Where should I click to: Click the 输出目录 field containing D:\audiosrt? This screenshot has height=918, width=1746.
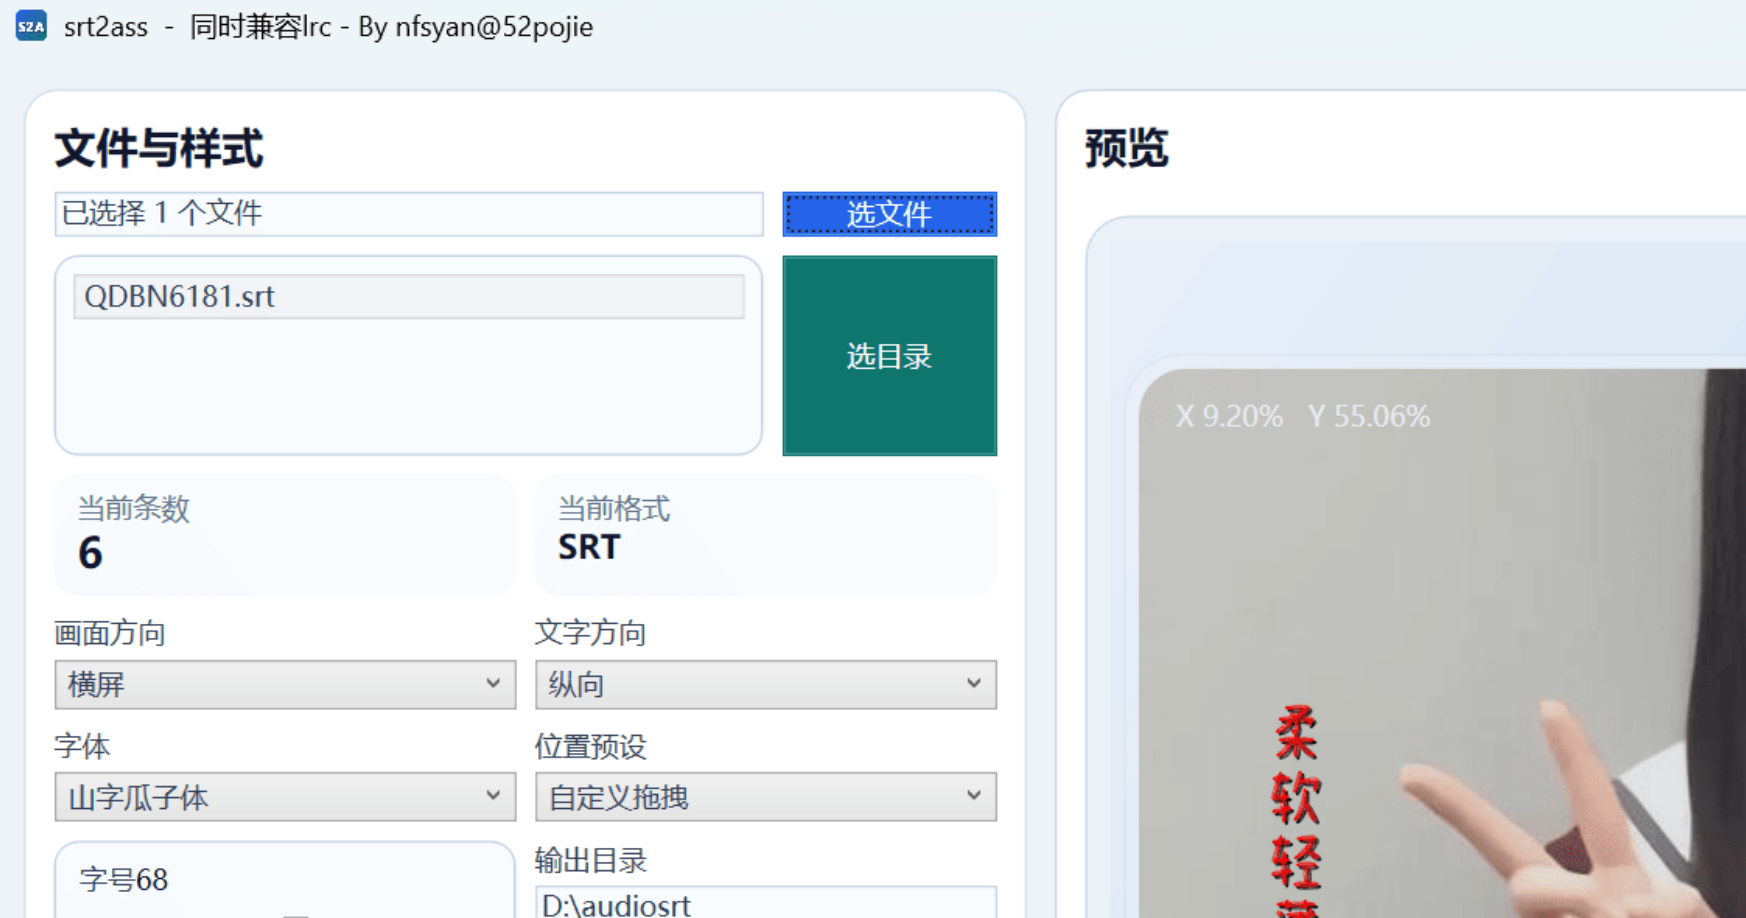tap(765, 903)
